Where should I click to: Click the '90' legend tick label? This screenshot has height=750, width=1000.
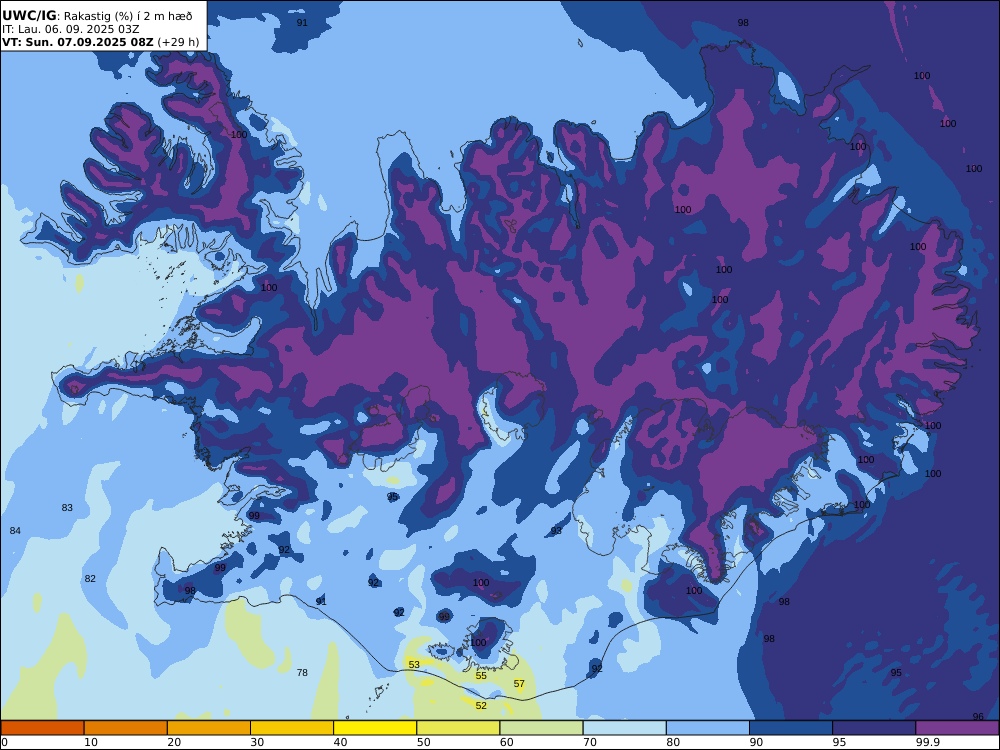pyautogui.click(x=756, y=742)
